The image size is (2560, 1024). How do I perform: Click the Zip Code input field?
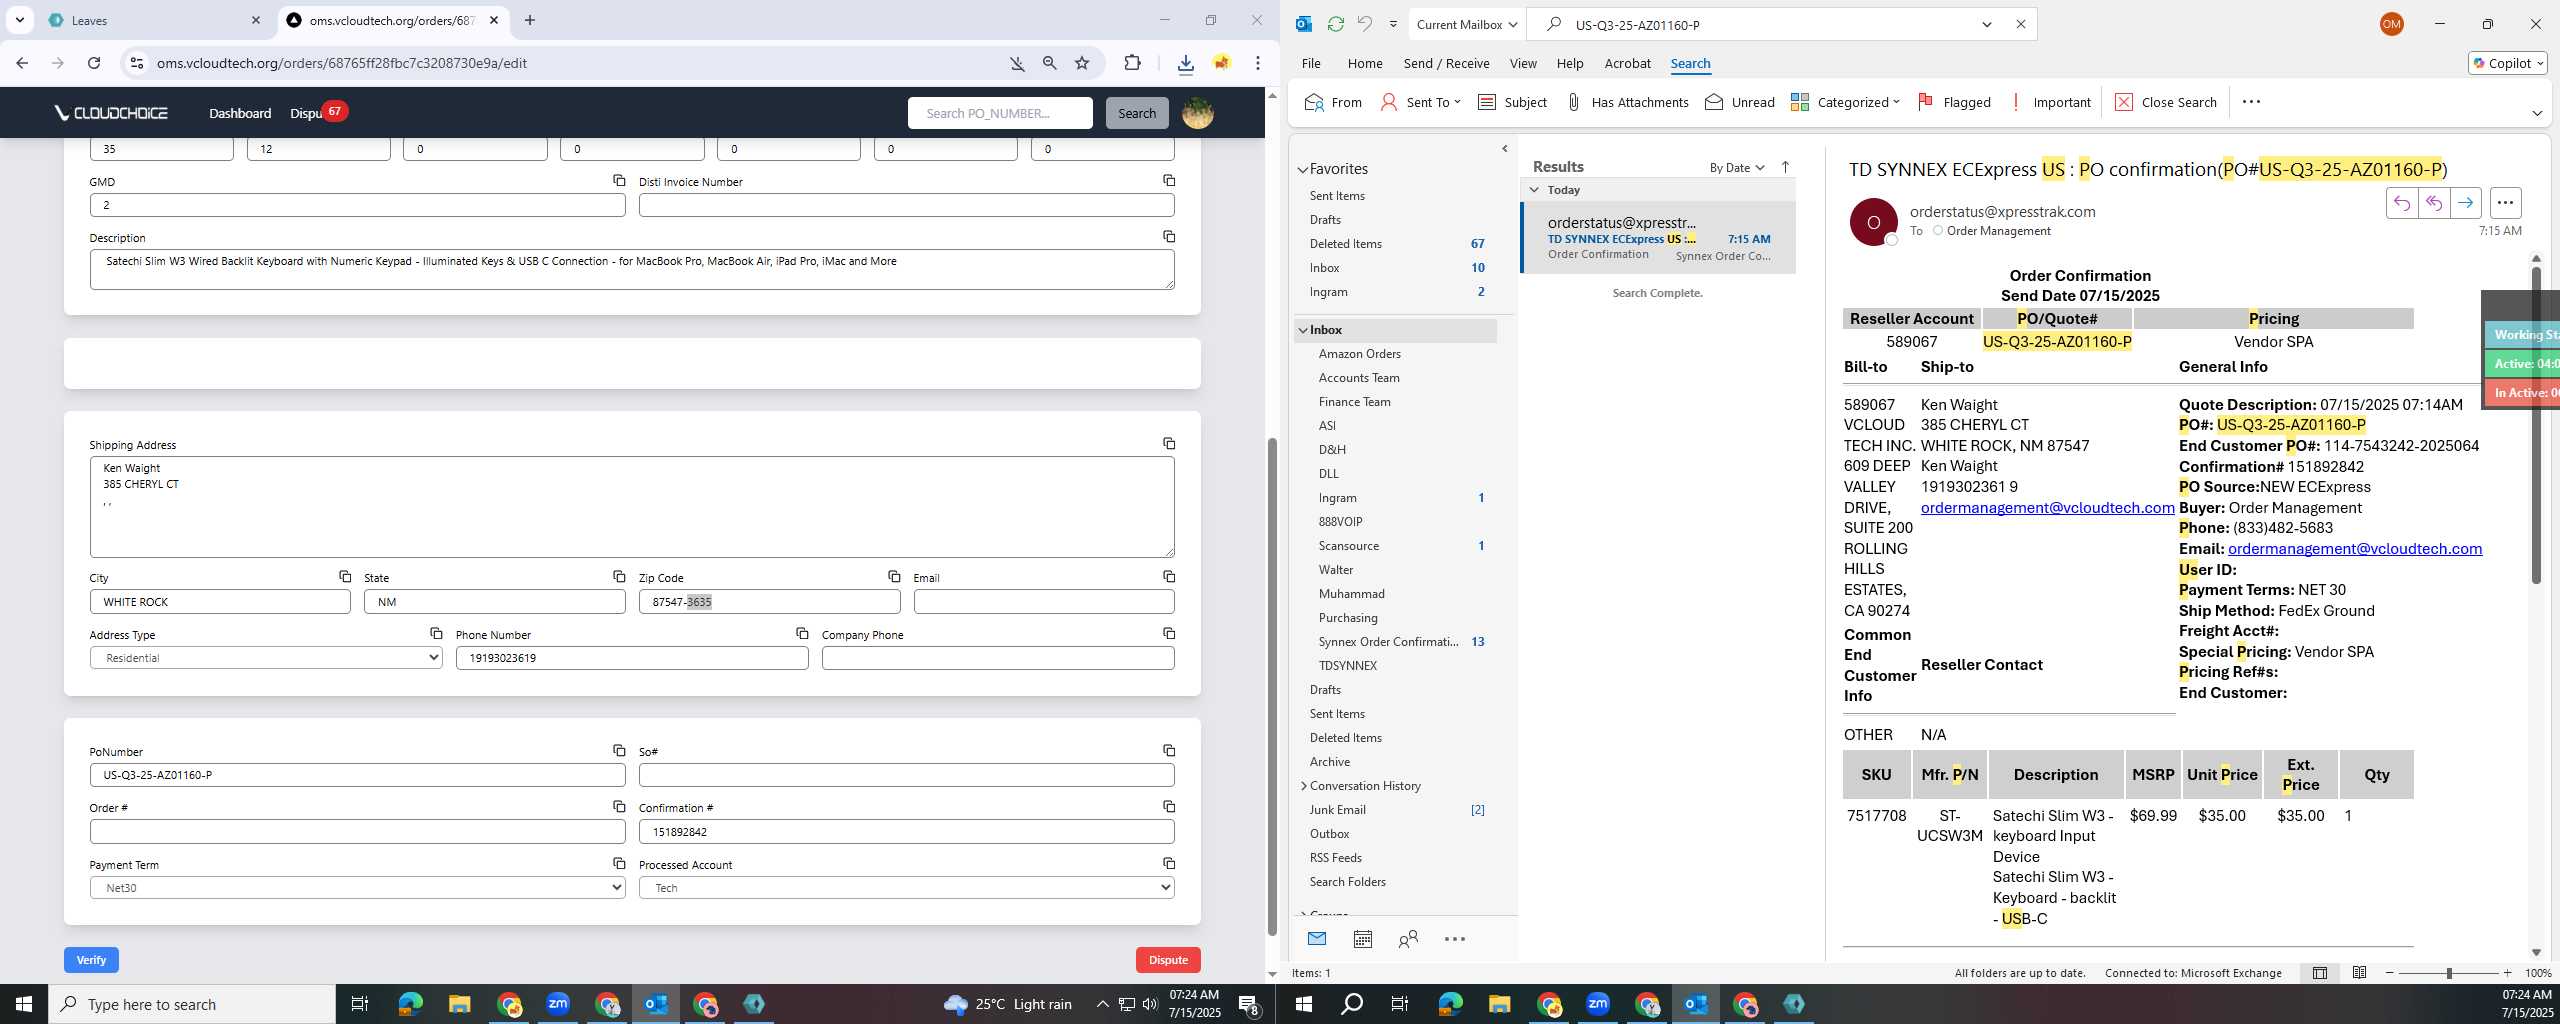pos(769,602)
